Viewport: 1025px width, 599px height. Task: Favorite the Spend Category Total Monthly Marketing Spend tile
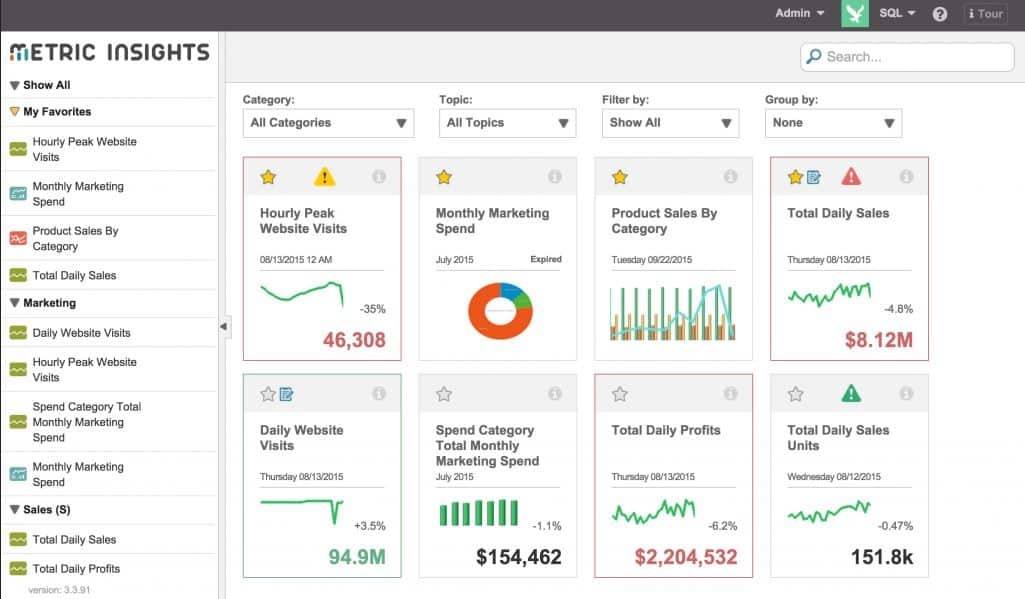point(443,393)
